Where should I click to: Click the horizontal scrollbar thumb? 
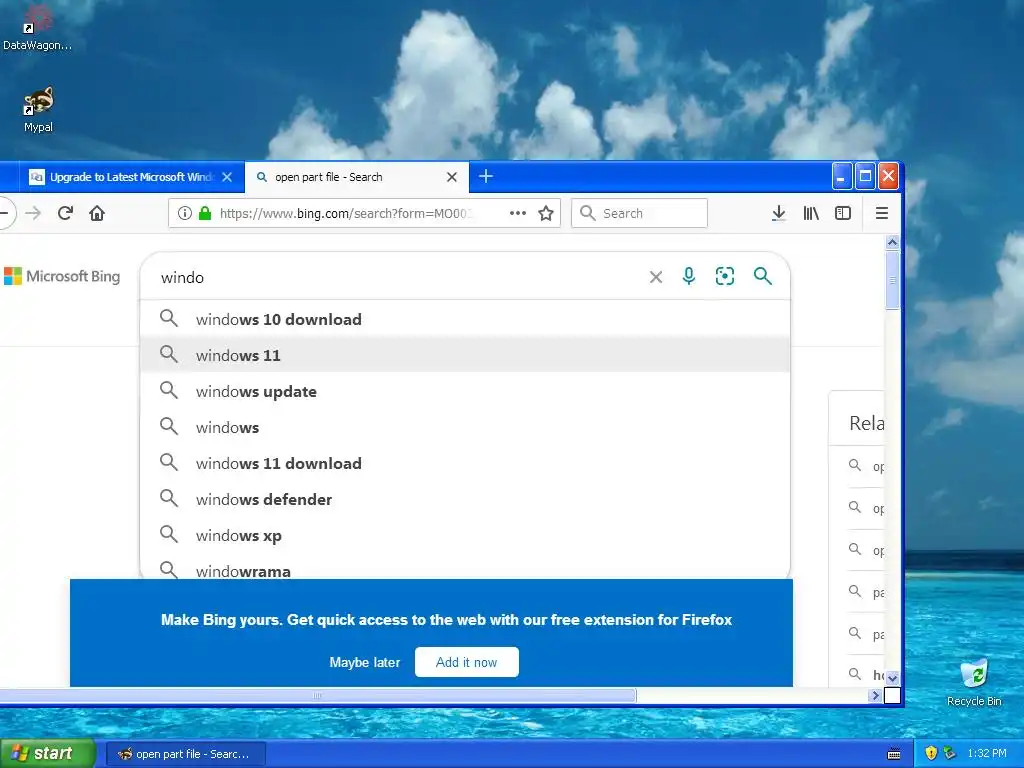click(x=317, y=696)
